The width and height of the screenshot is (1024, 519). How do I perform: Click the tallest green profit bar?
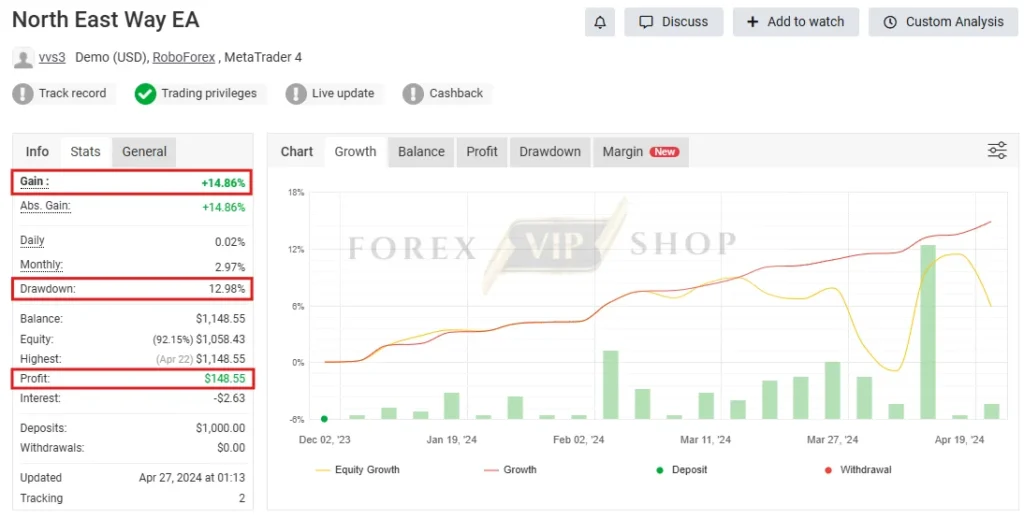tap(928, 332)
